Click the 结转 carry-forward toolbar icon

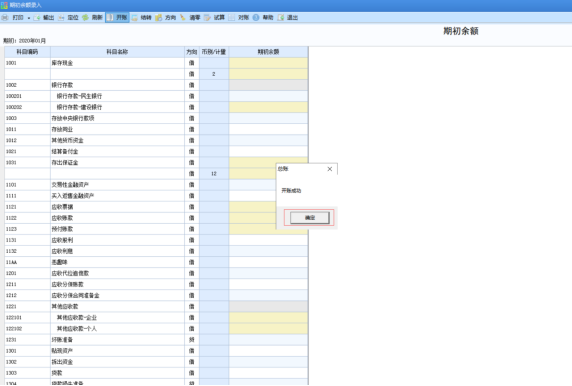135,18
